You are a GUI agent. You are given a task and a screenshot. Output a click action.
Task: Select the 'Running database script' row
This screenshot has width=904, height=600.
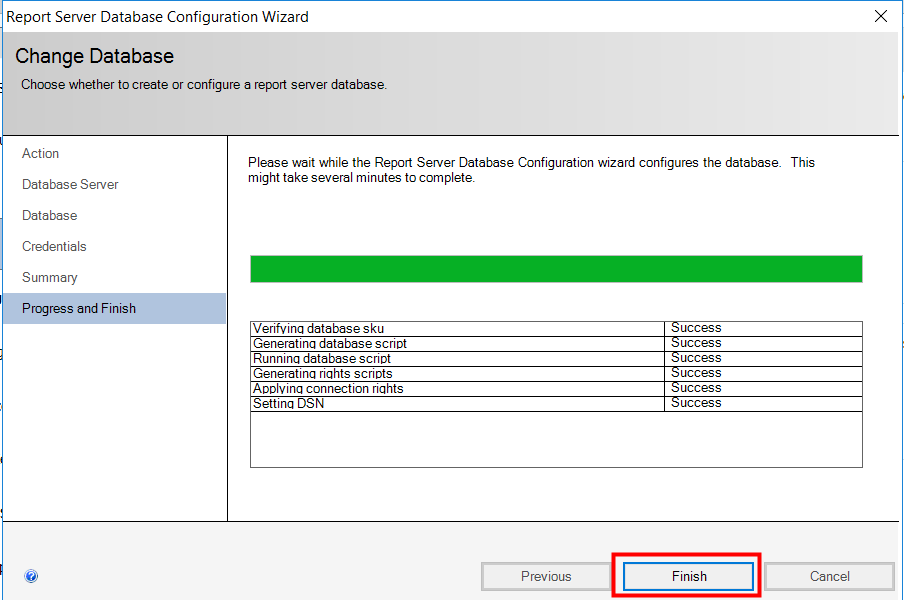coord(556,359)
